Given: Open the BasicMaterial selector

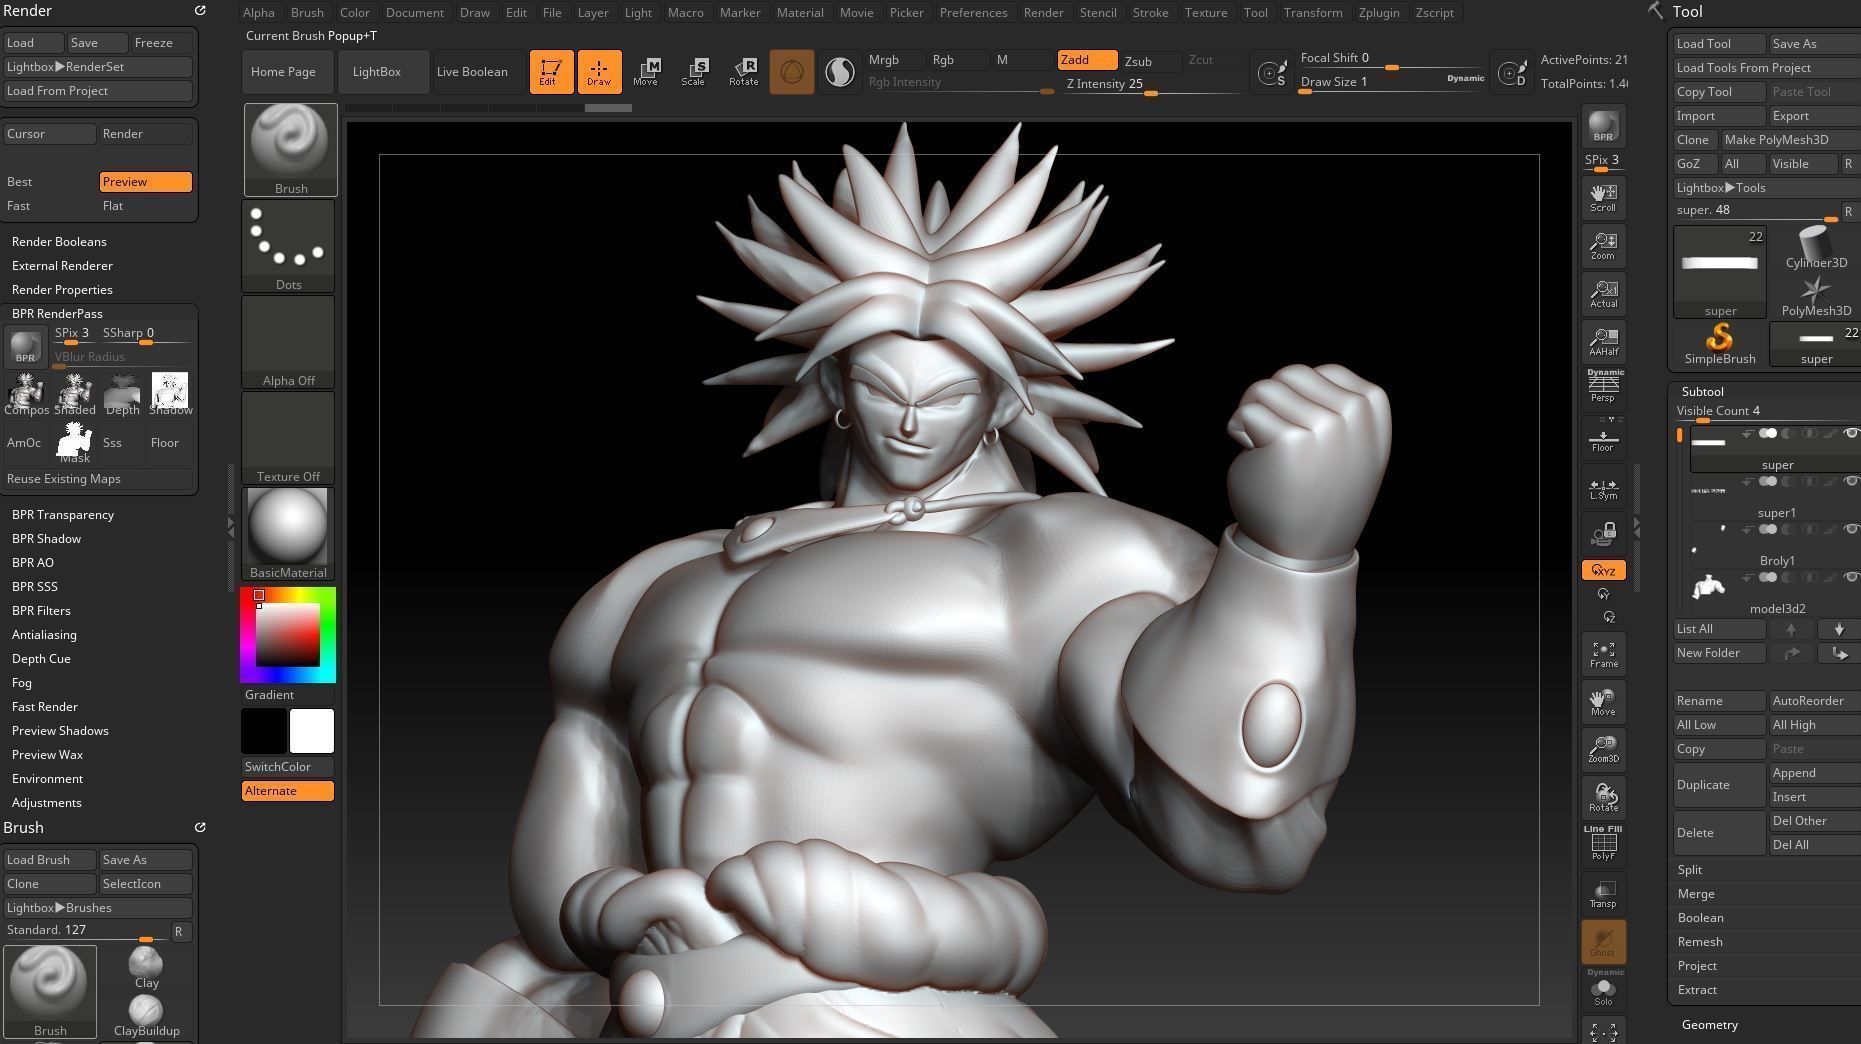Looking at the screenshot, I should [288, 534].
